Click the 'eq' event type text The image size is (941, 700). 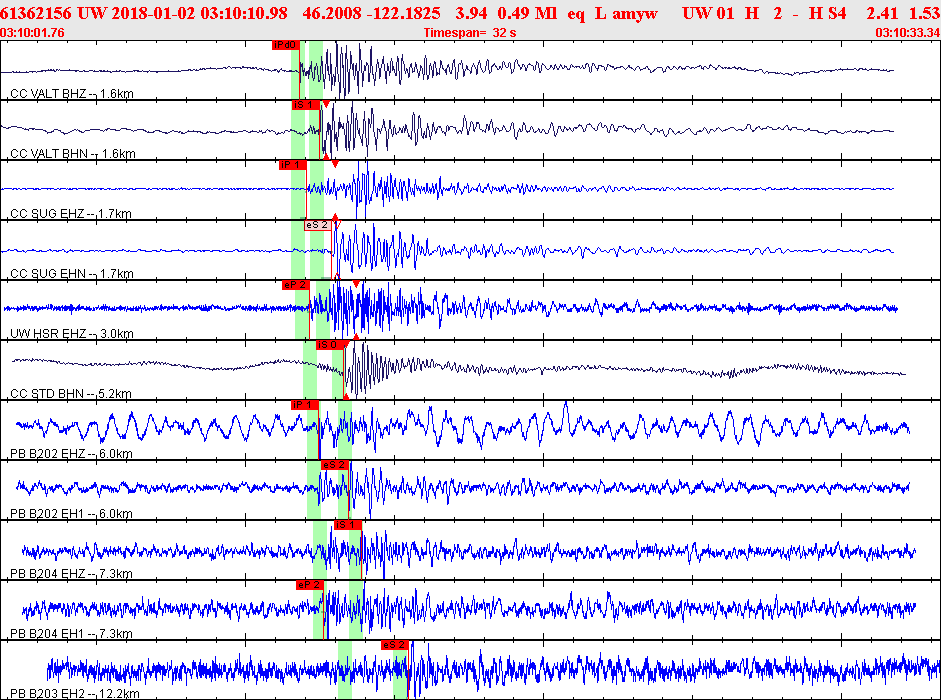[x=576, y=14]
